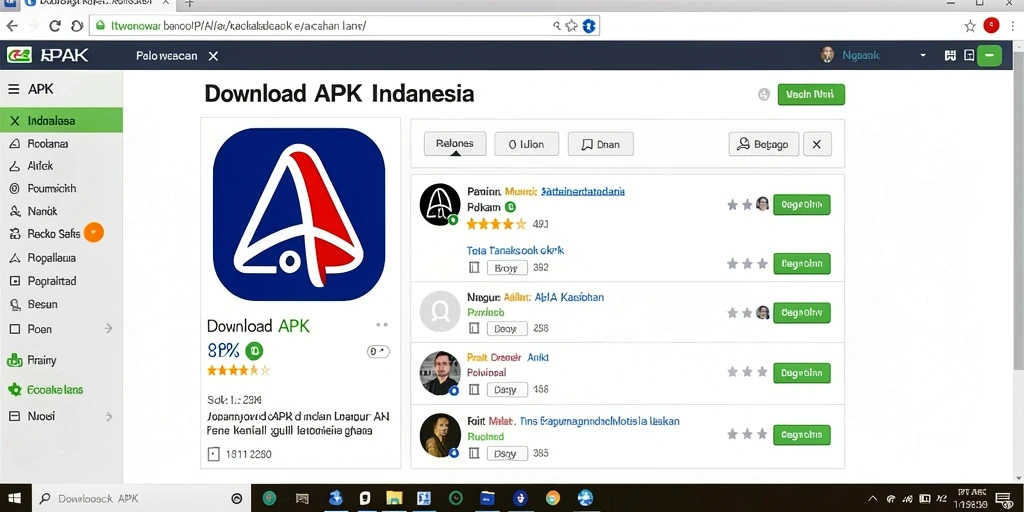Click green button in Prait Drenelr row
The width and height of the screenshot is (1024, 512).
801,373
